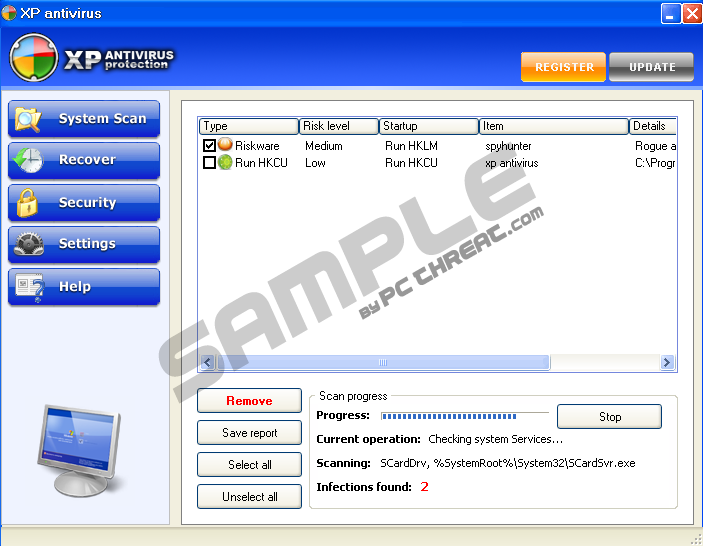703x546 pixels.
Task: Click the orange REGISTER button
Action: pyautogui.click(x=563, y=67)
